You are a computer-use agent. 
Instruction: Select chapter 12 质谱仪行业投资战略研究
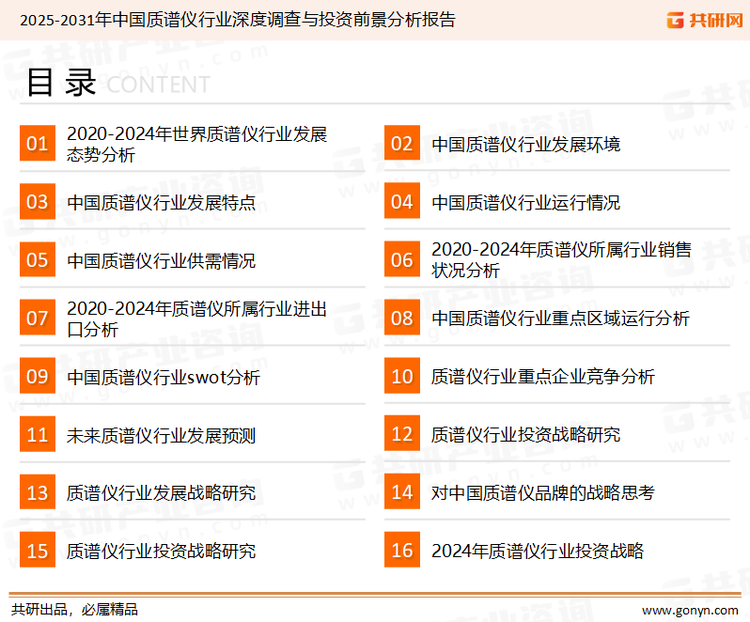click(526, 435)
